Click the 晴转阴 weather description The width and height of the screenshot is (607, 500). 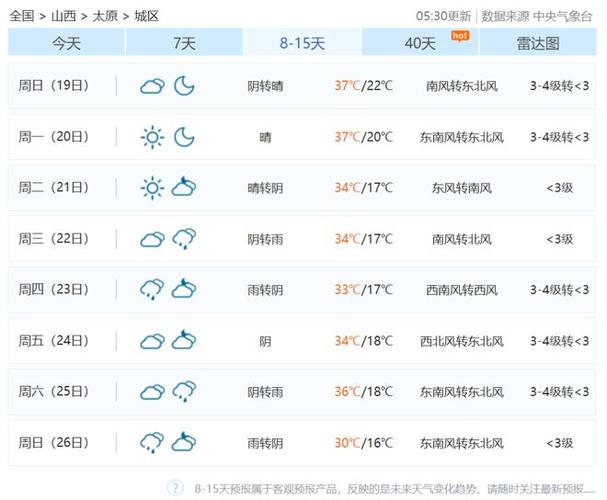pos(266,188)
